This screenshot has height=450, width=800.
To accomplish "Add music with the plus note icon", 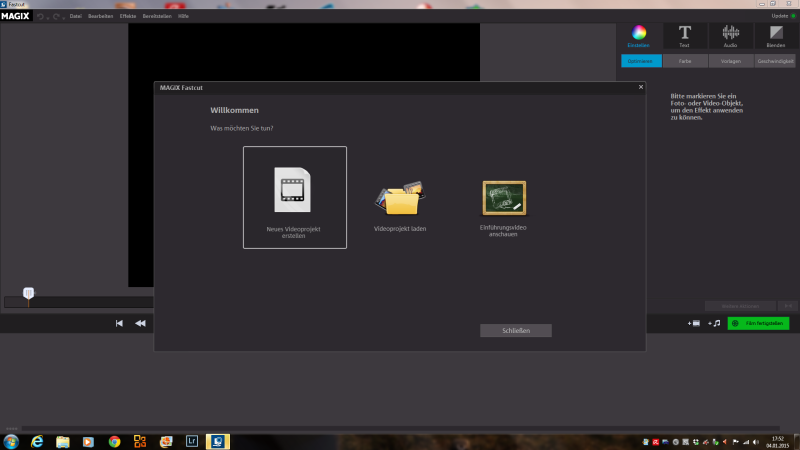I will point(714,323).
